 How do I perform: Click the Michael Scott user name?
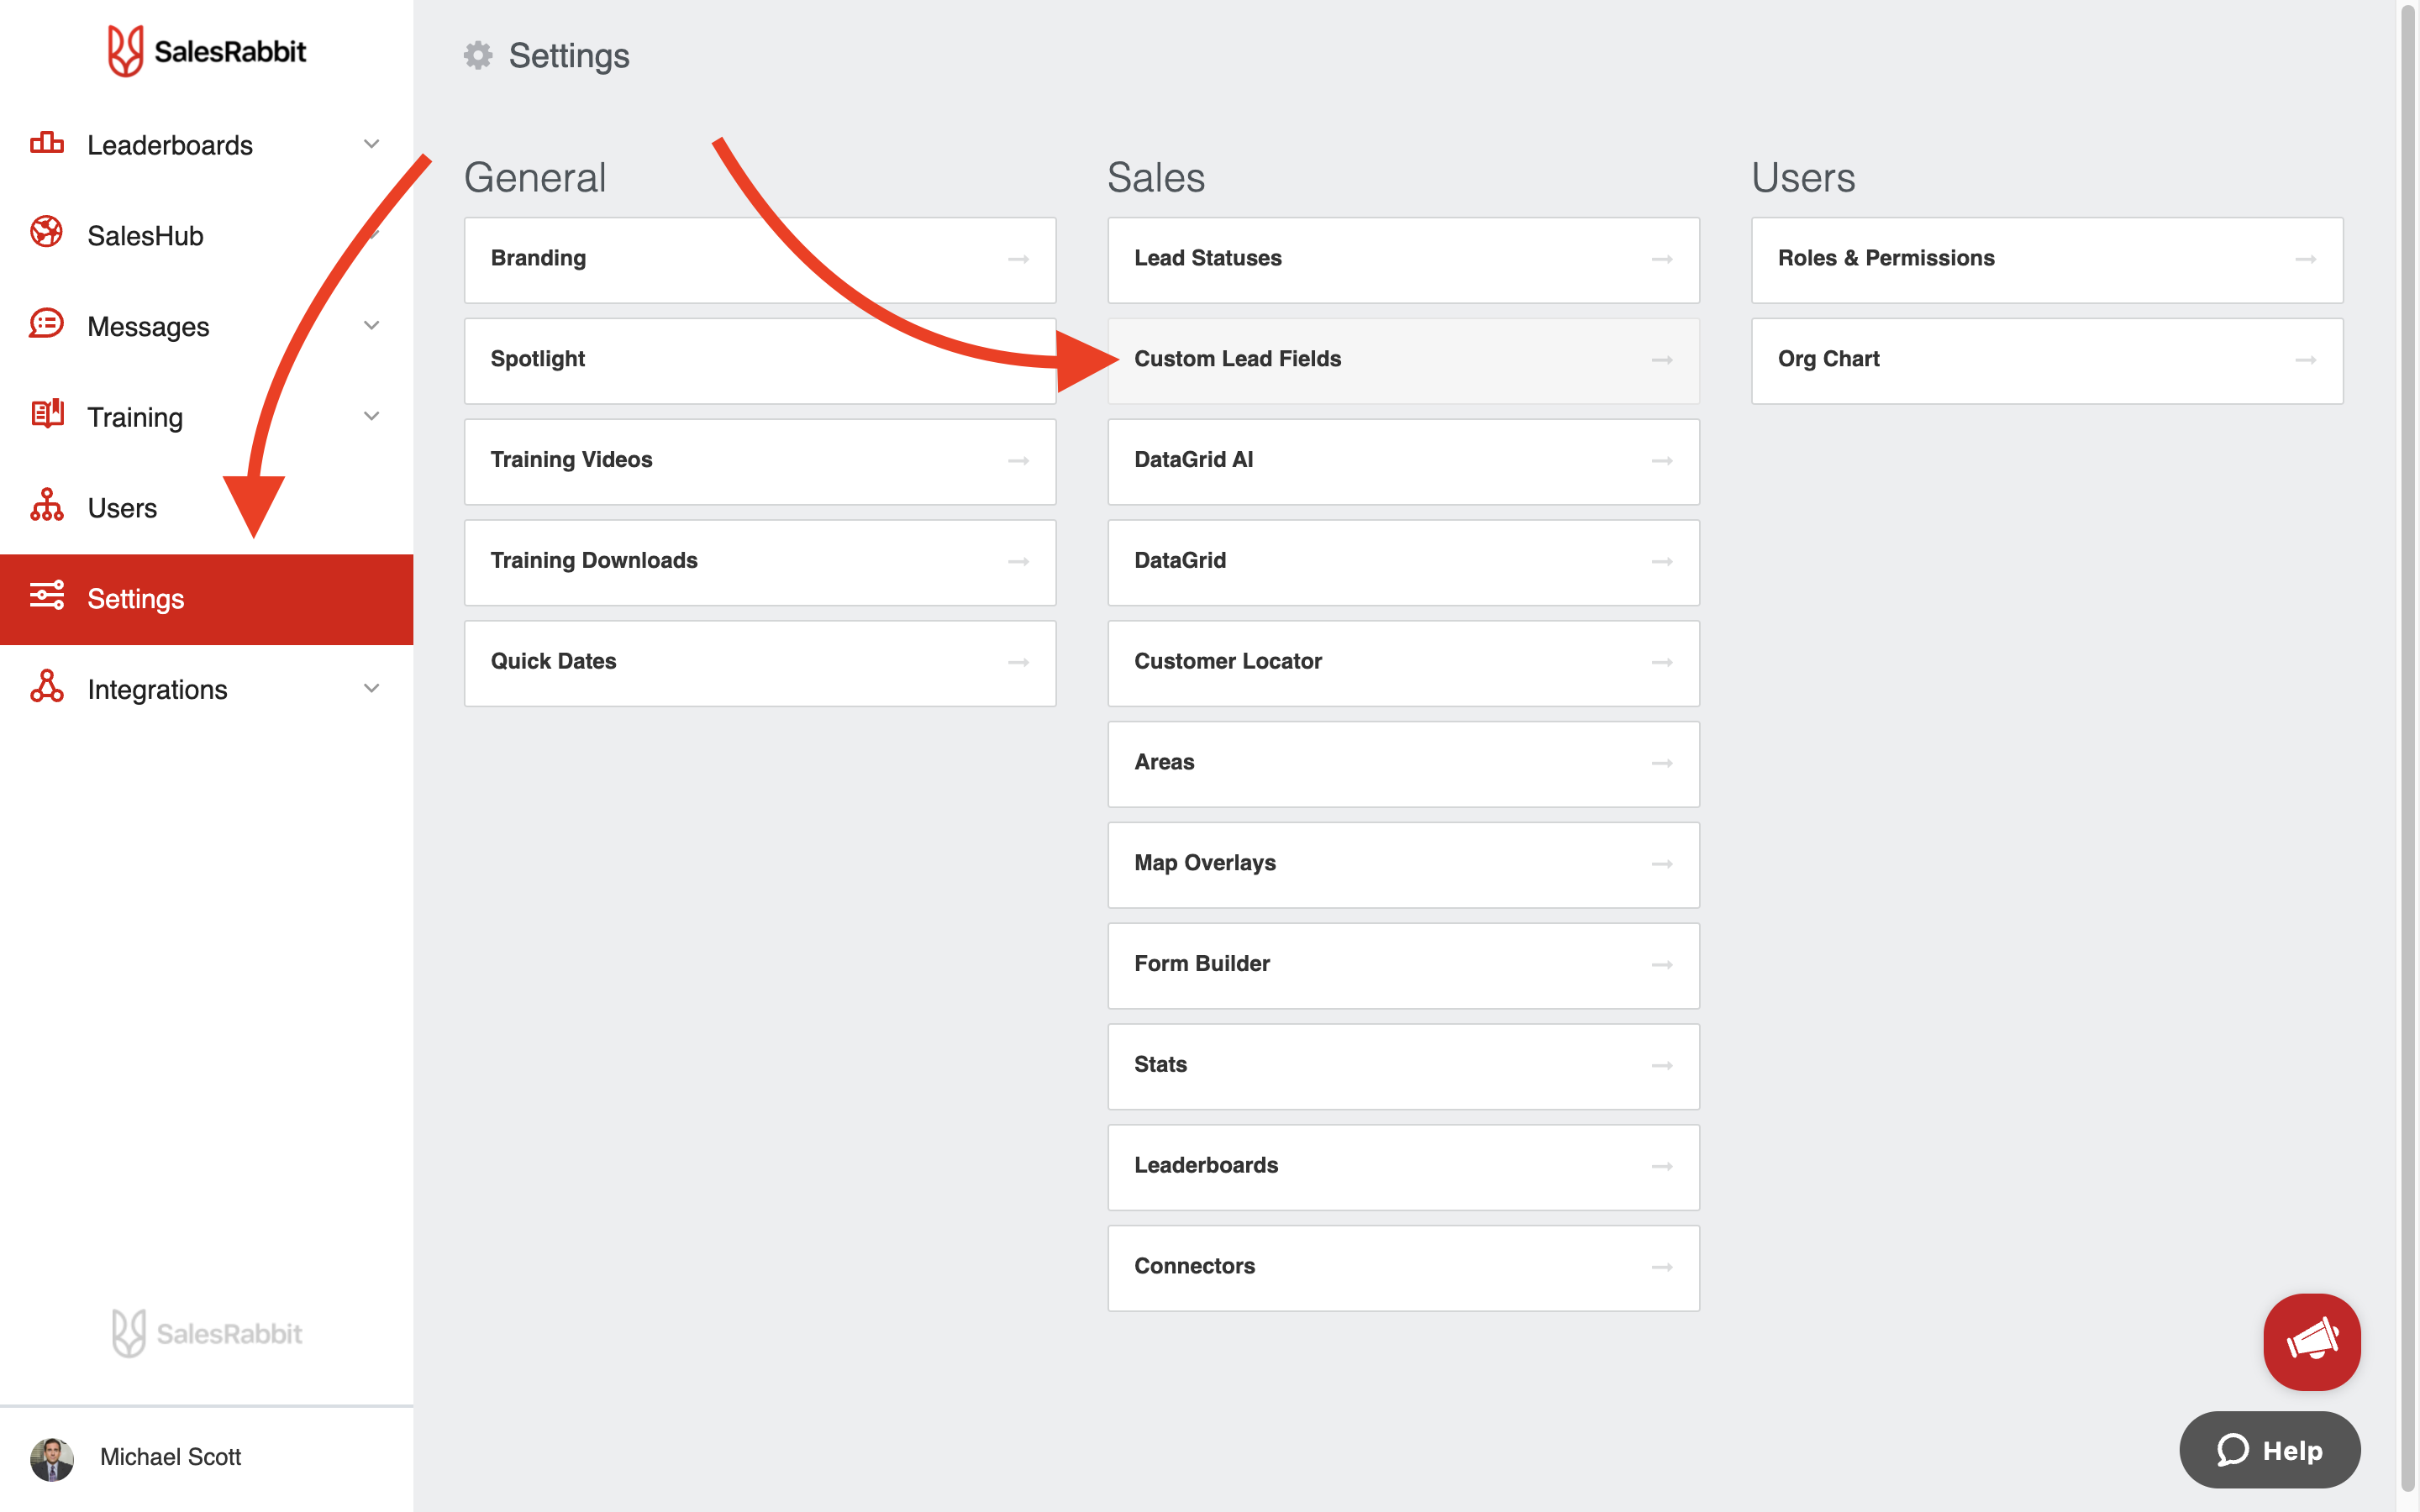[170, 1457]
